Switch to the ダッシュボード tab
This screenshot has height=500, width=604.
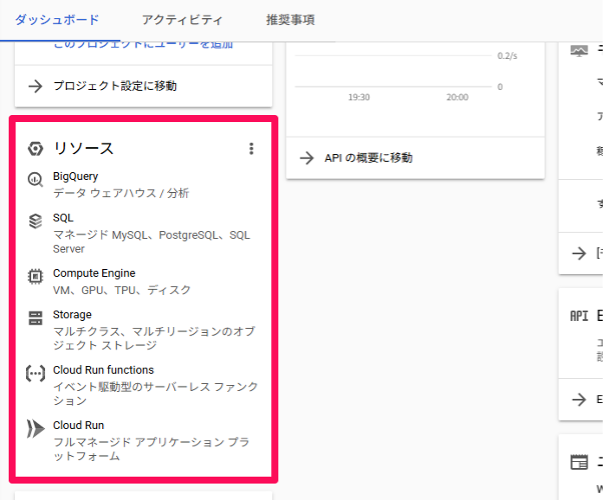57,20
